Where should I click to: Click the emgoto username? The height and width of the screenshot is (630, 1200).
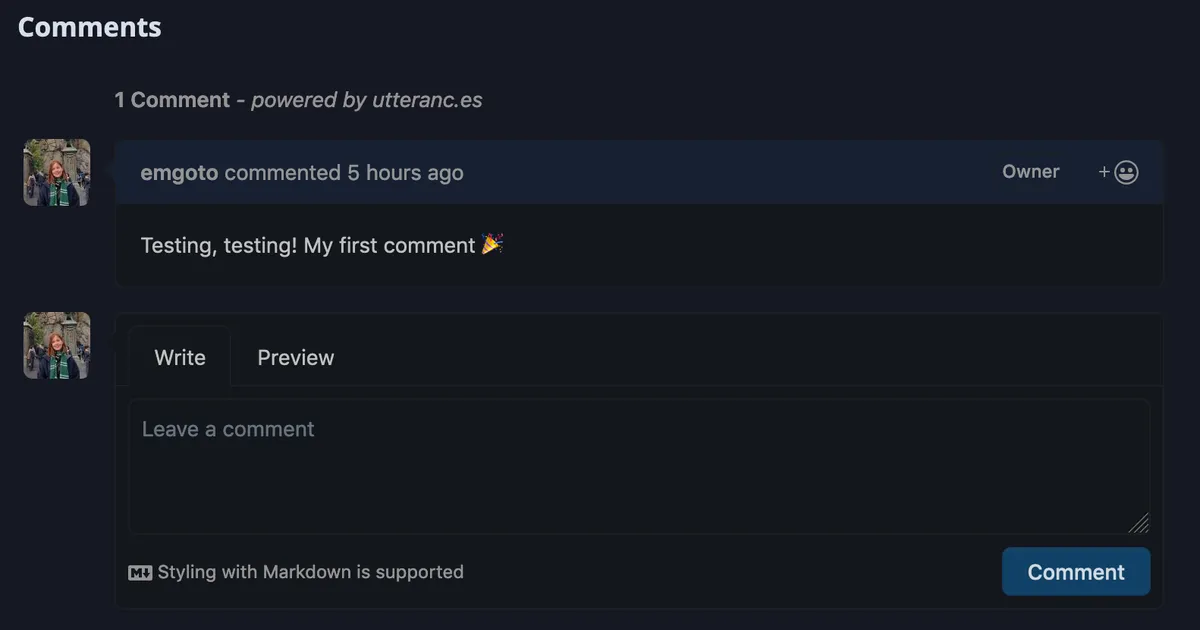[179, 171]
